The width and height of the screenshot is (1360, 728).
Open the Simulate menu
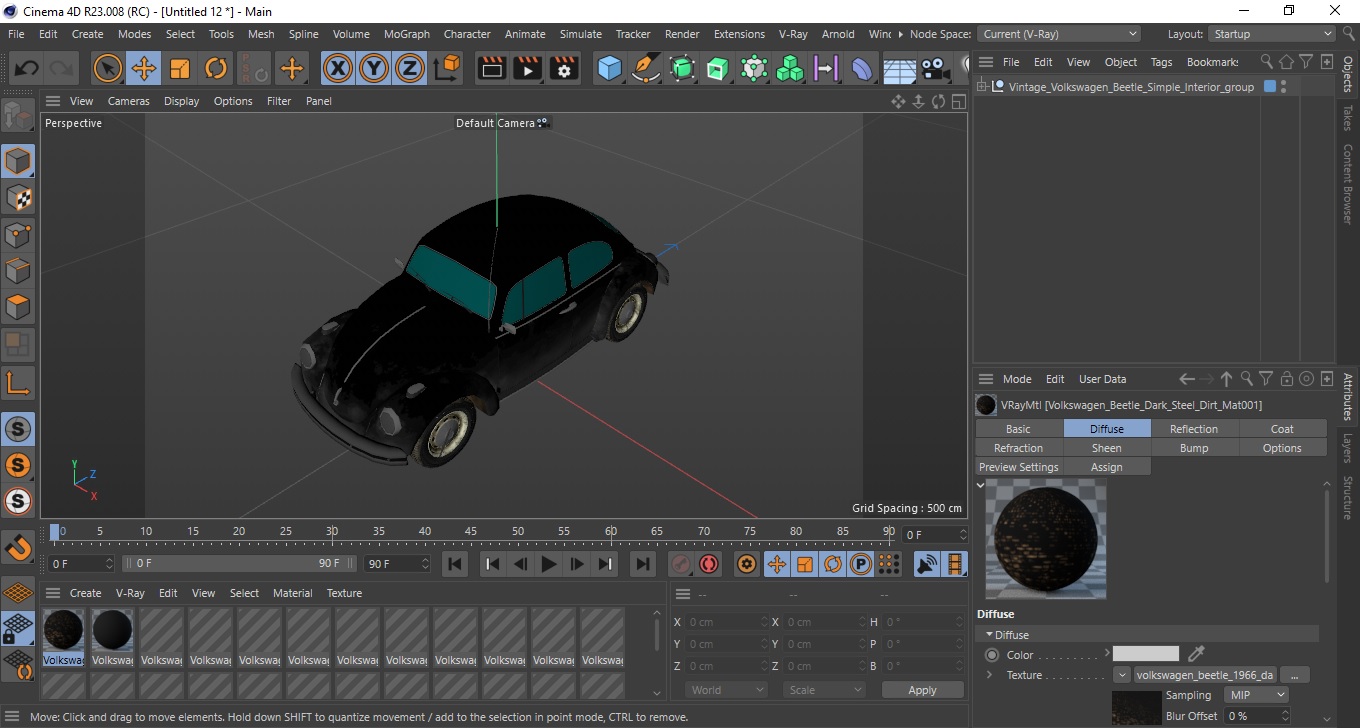tap(581, 34)
